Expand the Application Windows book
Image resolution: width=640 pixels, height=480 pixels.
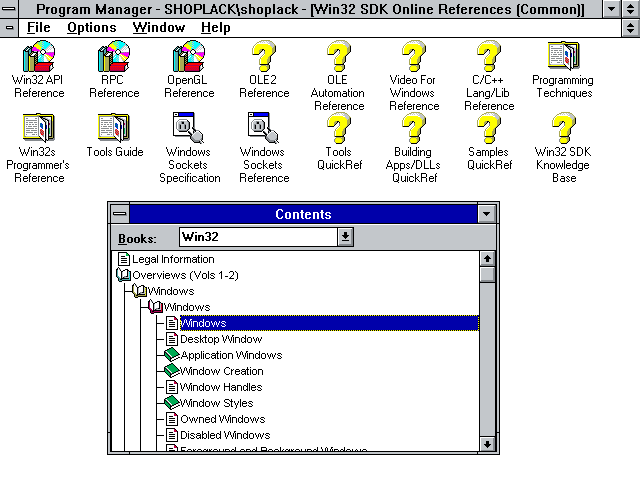[172, 354]
